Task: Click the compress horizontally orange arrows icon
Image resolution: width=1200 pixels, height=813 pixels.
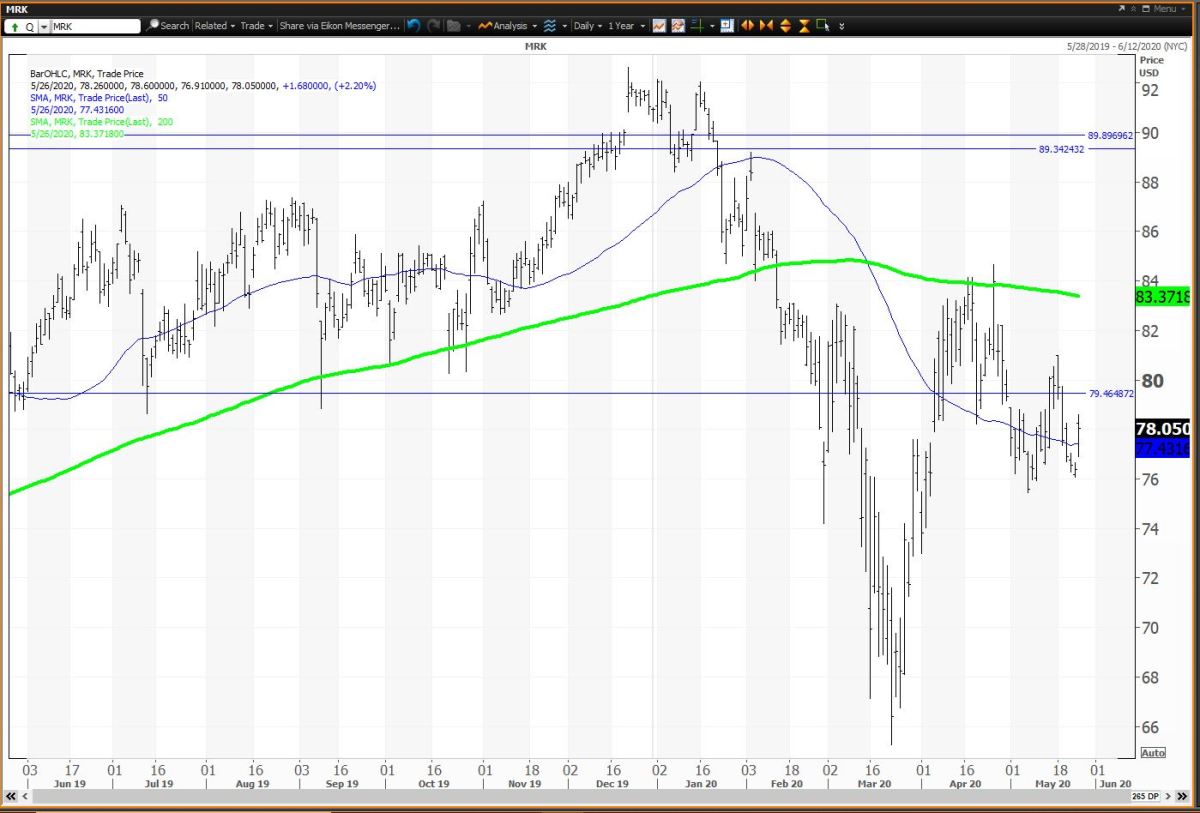Action: click(766, 25)
